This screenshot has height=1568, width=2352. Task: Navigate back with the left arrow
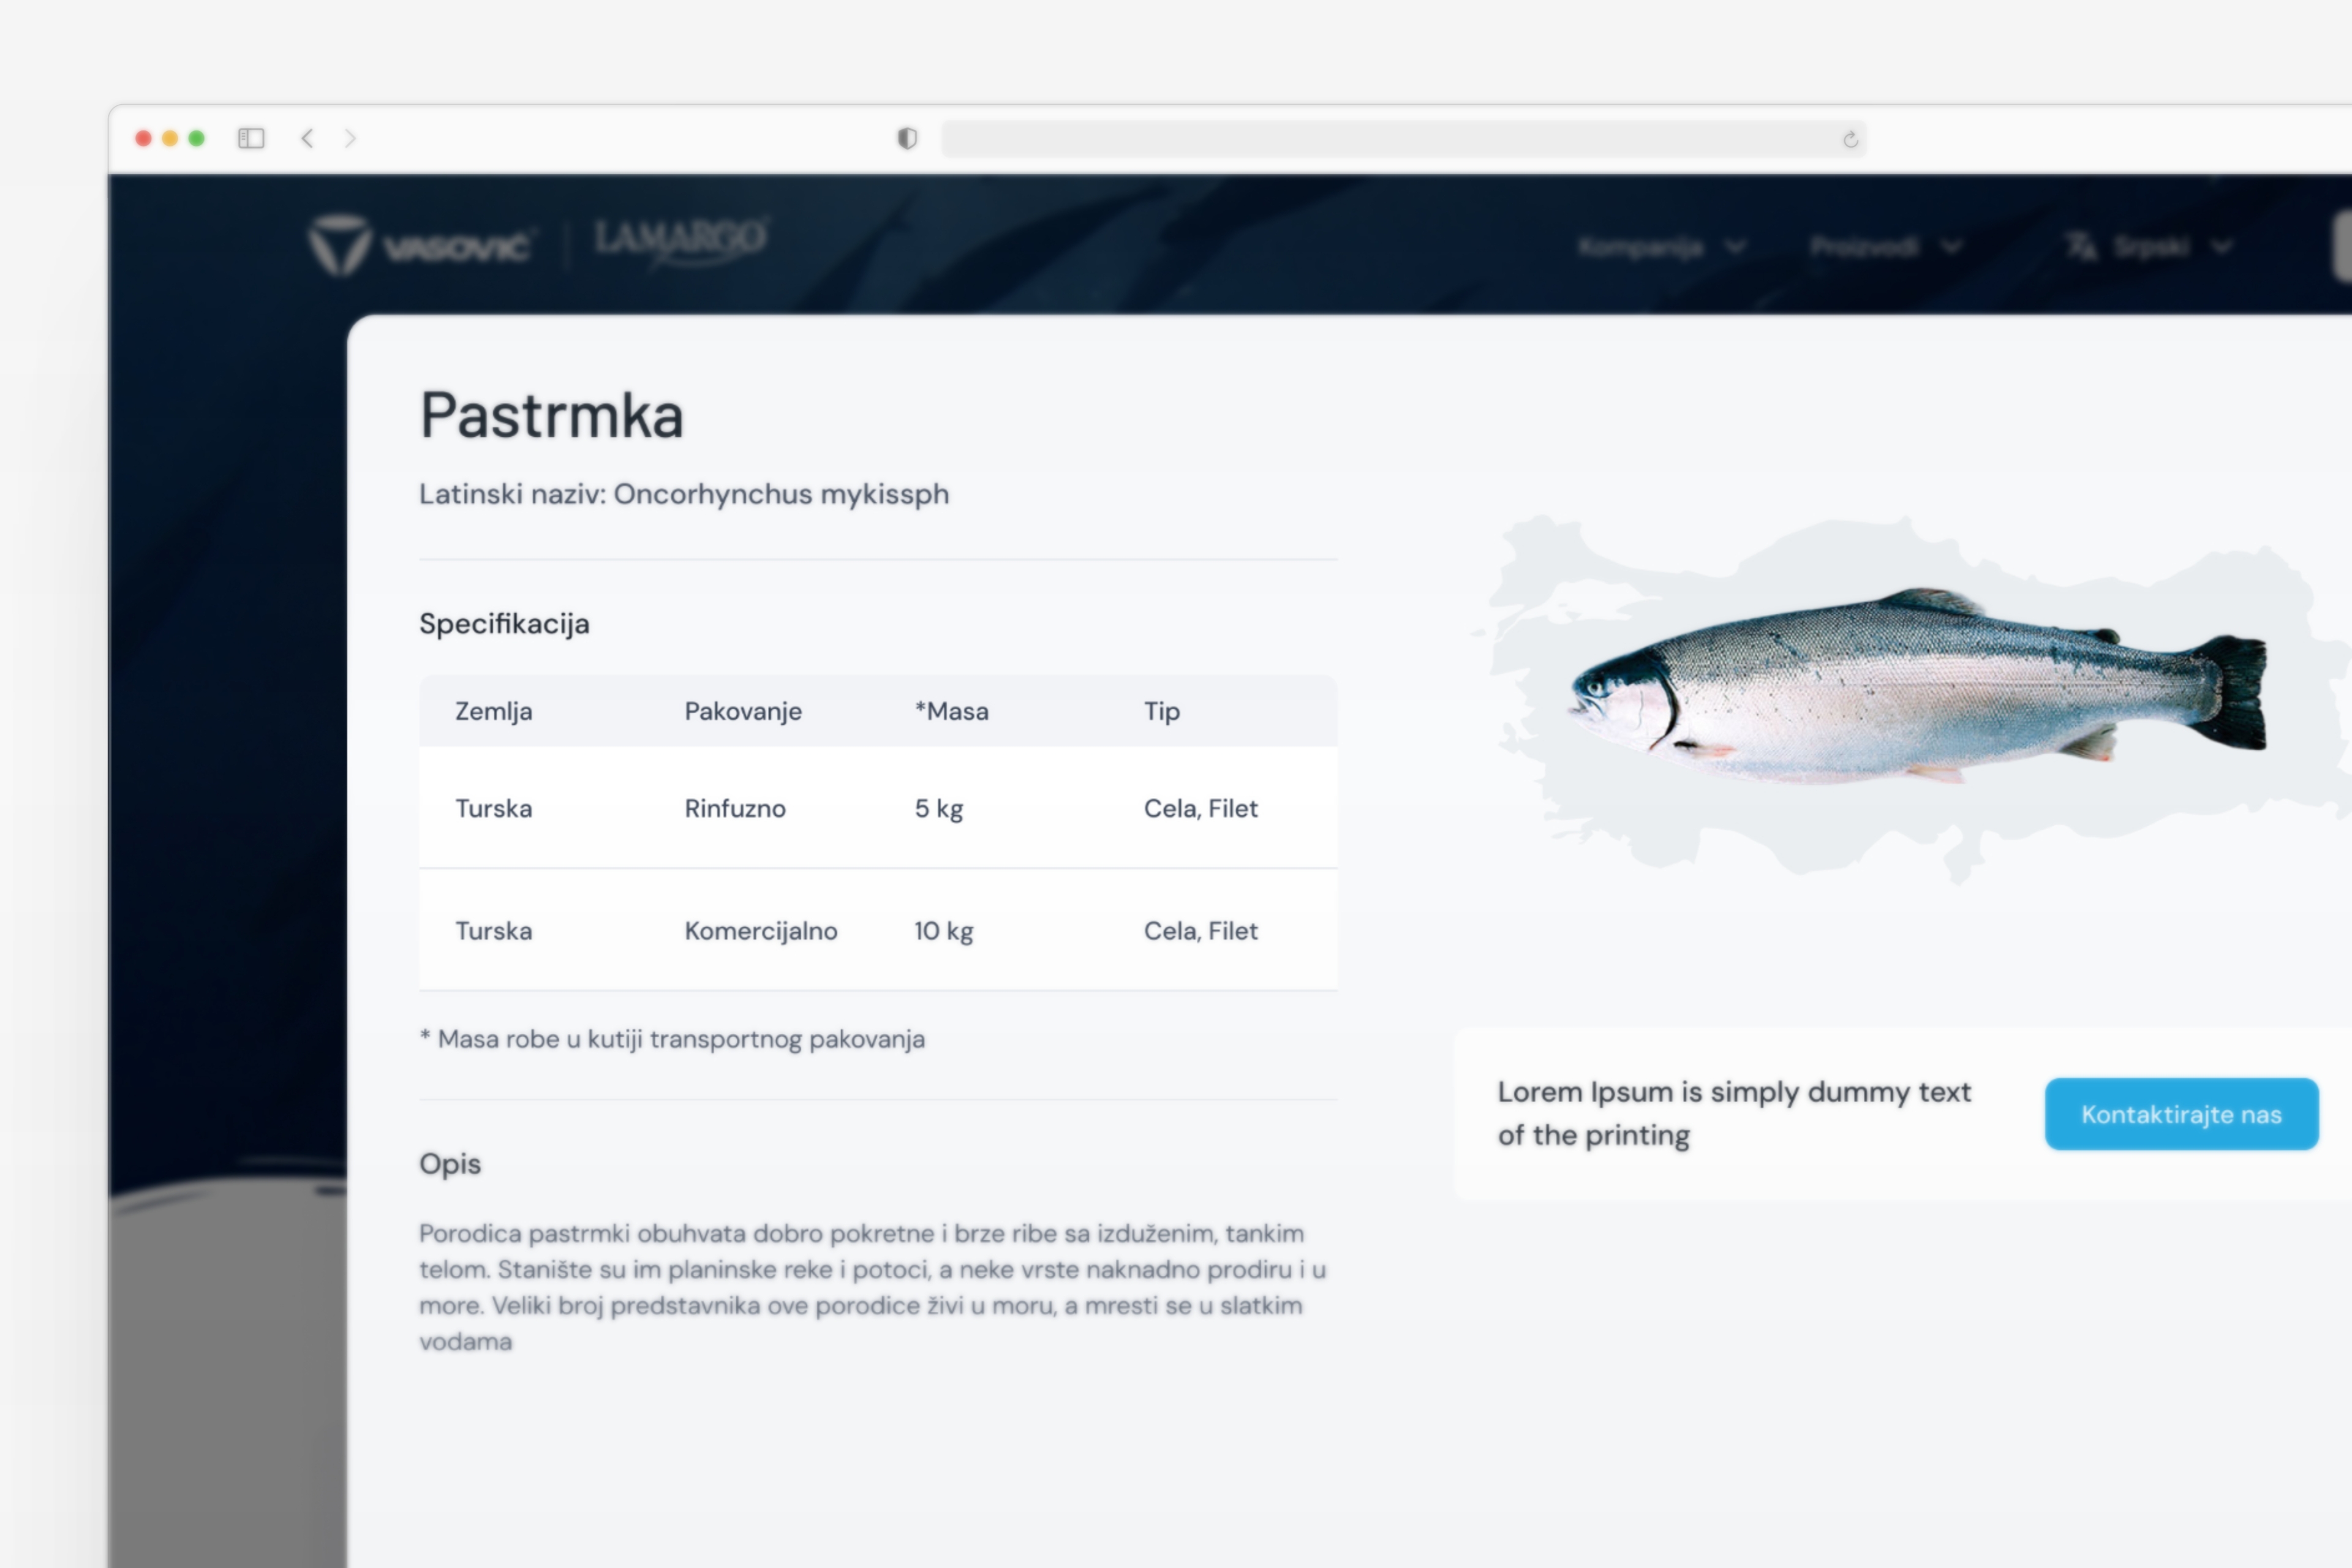pos(307,139)
